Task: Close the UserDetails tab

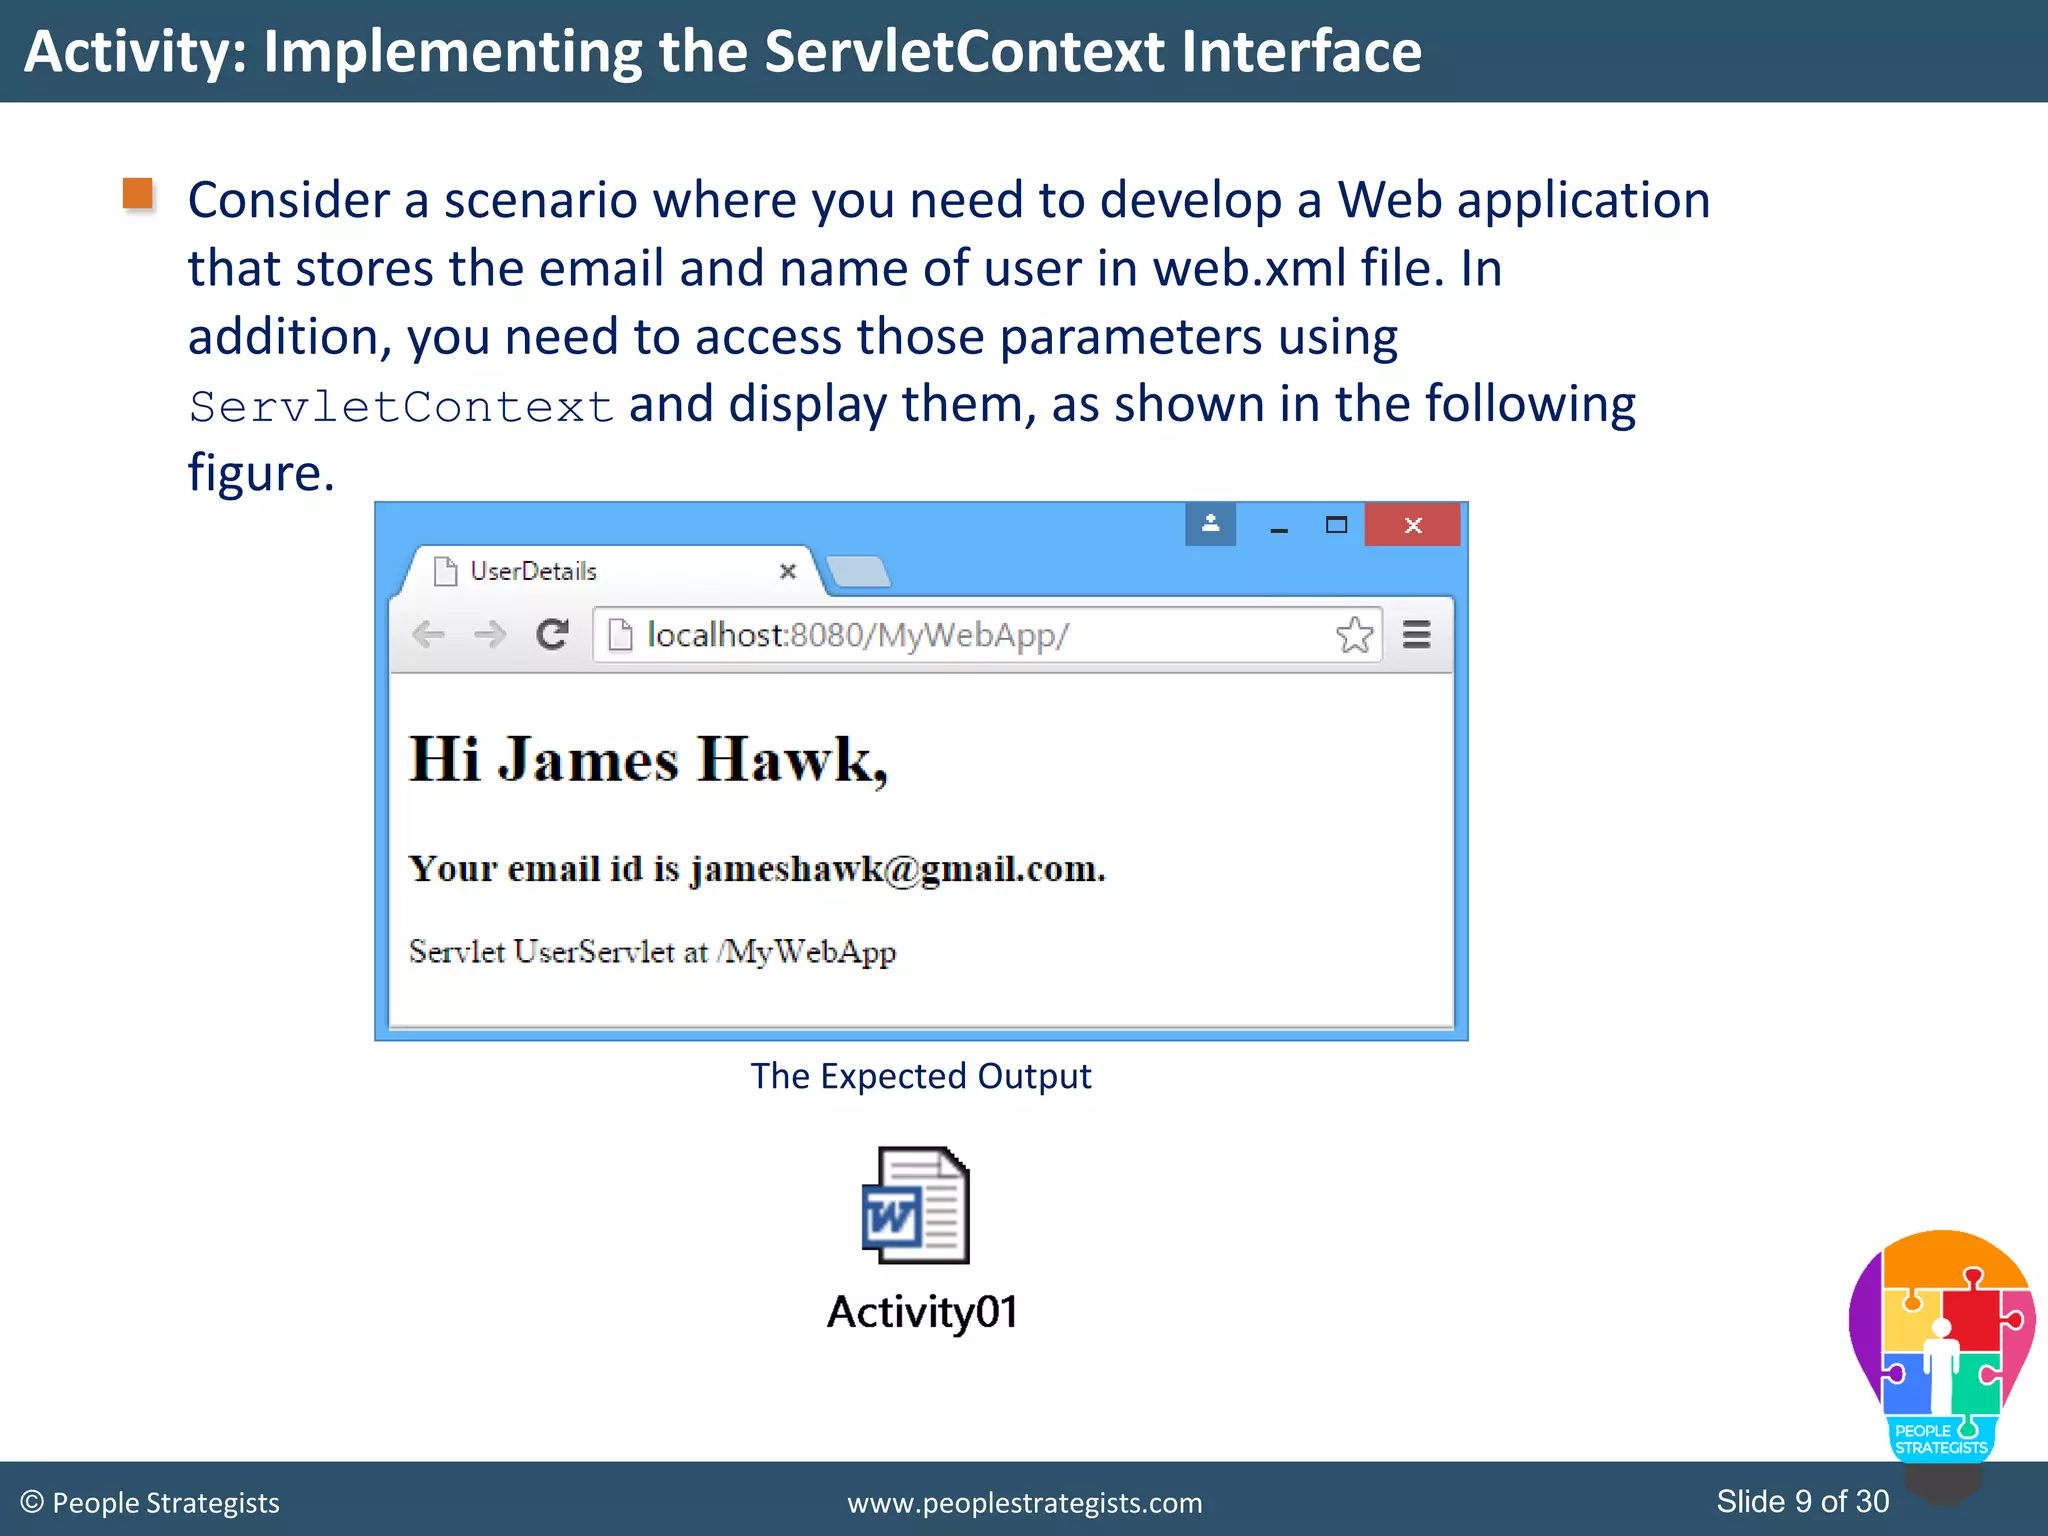Action: (x=788, y=571)
